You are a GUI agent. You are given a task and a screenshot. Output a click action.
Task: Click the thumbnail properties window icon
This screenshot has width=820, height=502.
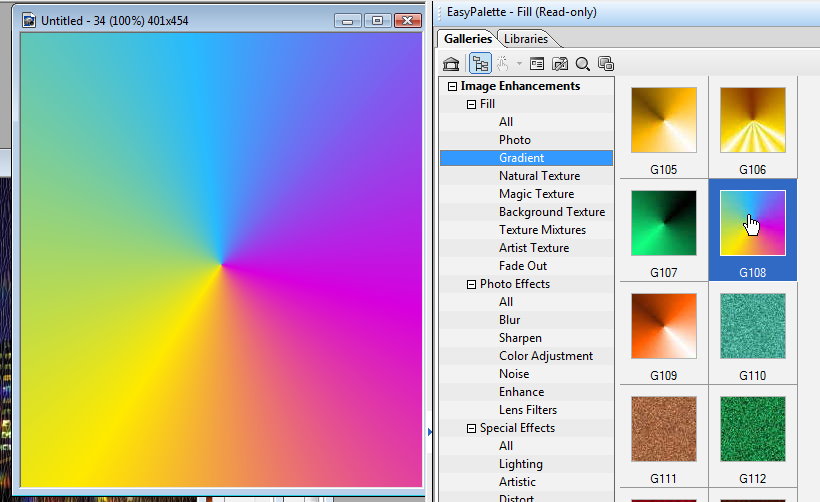point(537,64)
